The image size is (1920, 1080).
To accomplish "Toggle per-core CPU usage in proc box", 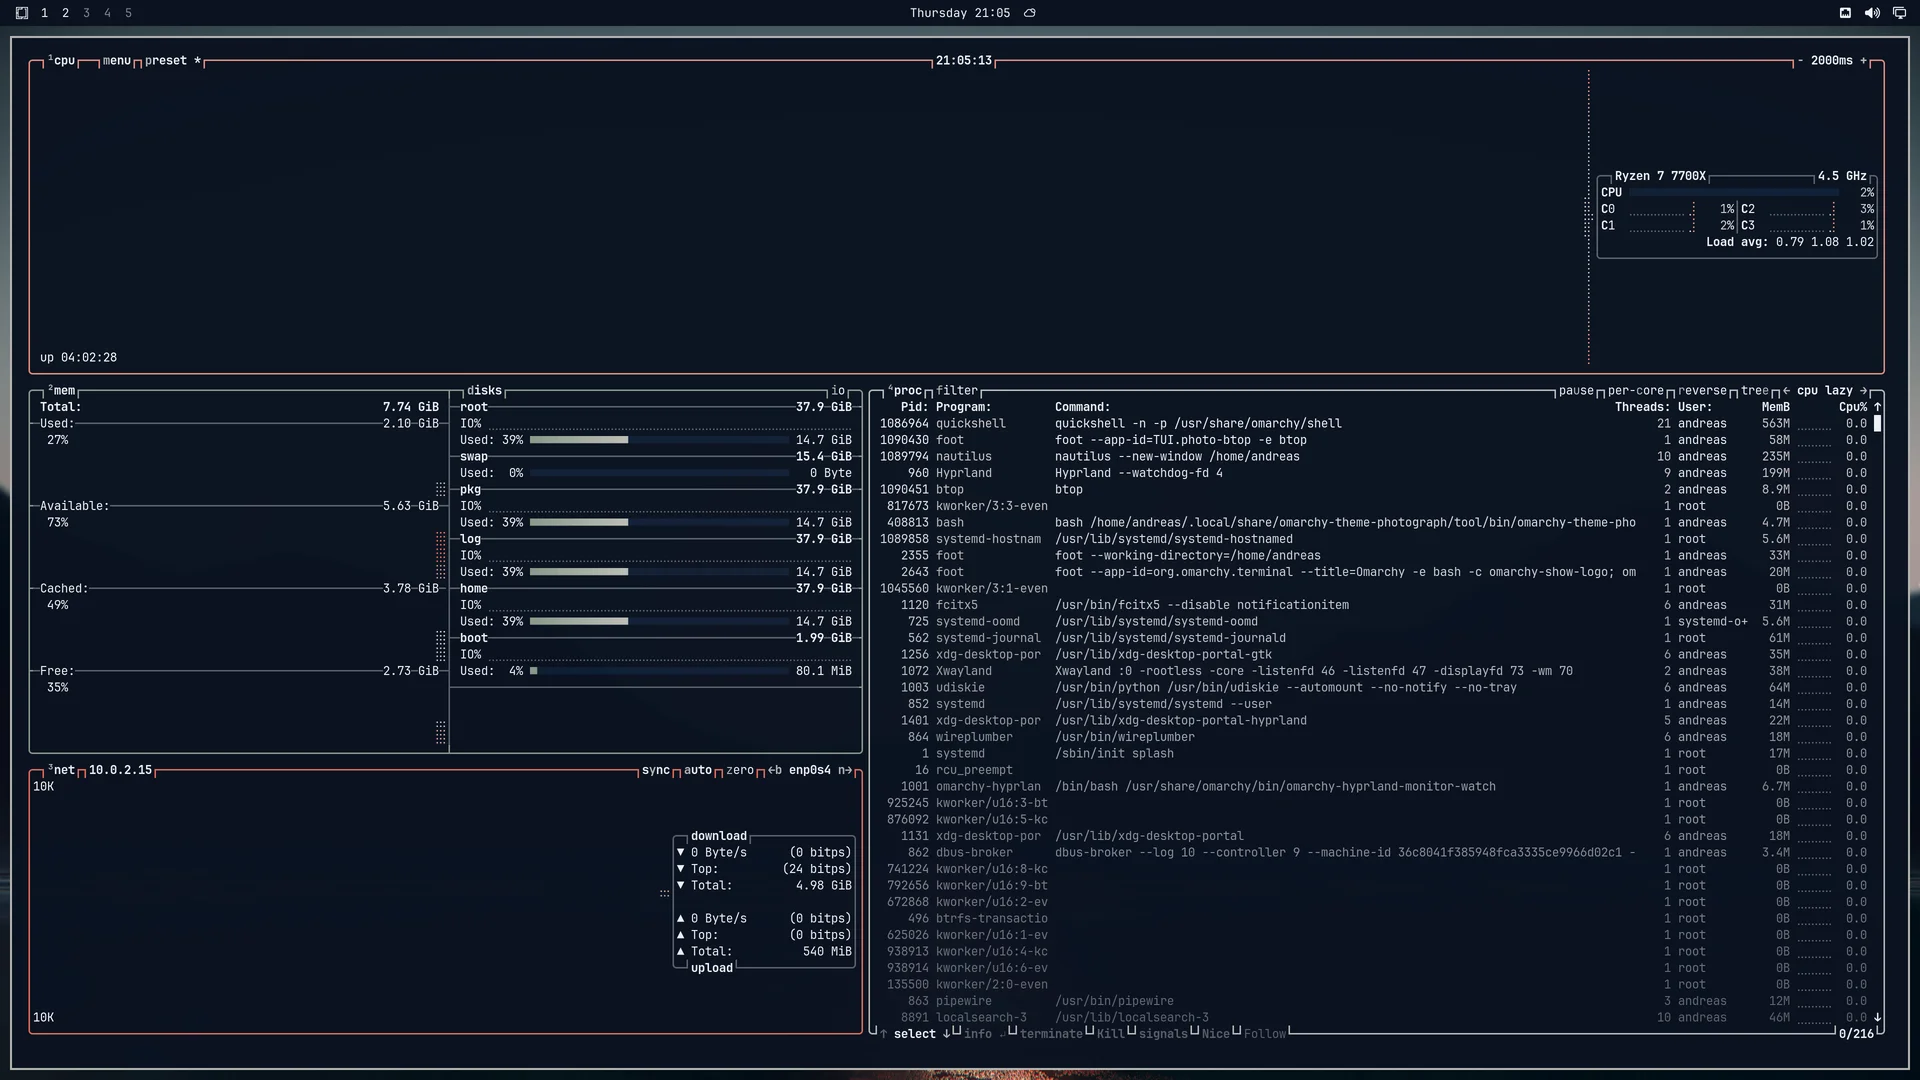I will tap(1636, 391).
